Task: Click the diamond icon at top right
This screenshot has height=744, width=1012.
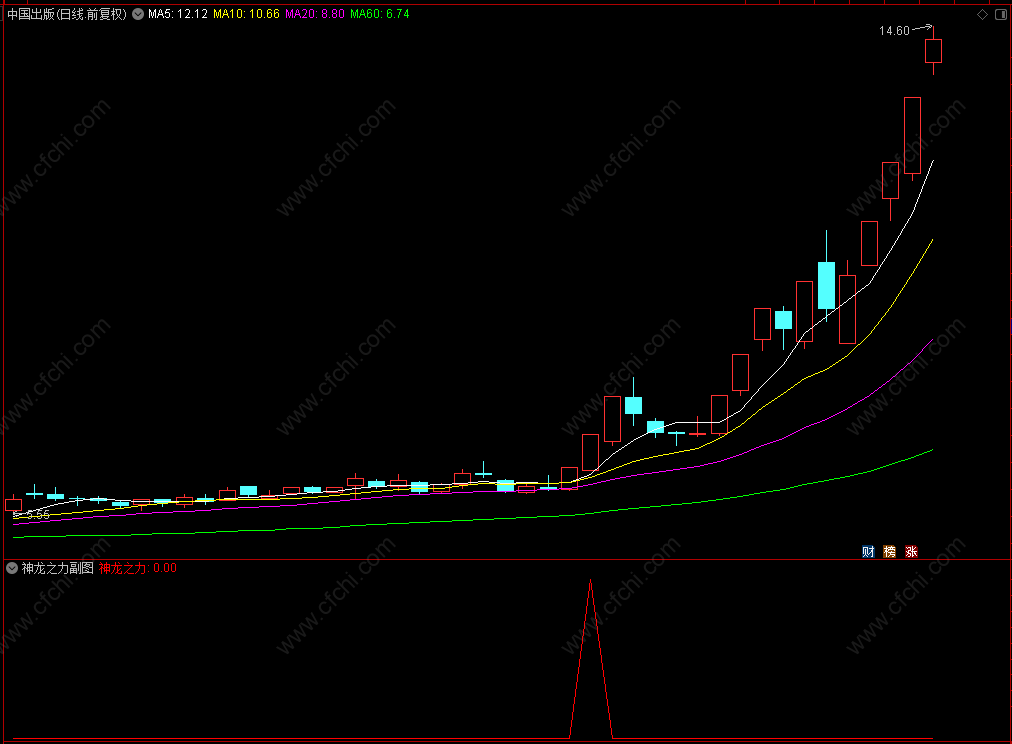Action: (982, 14)
